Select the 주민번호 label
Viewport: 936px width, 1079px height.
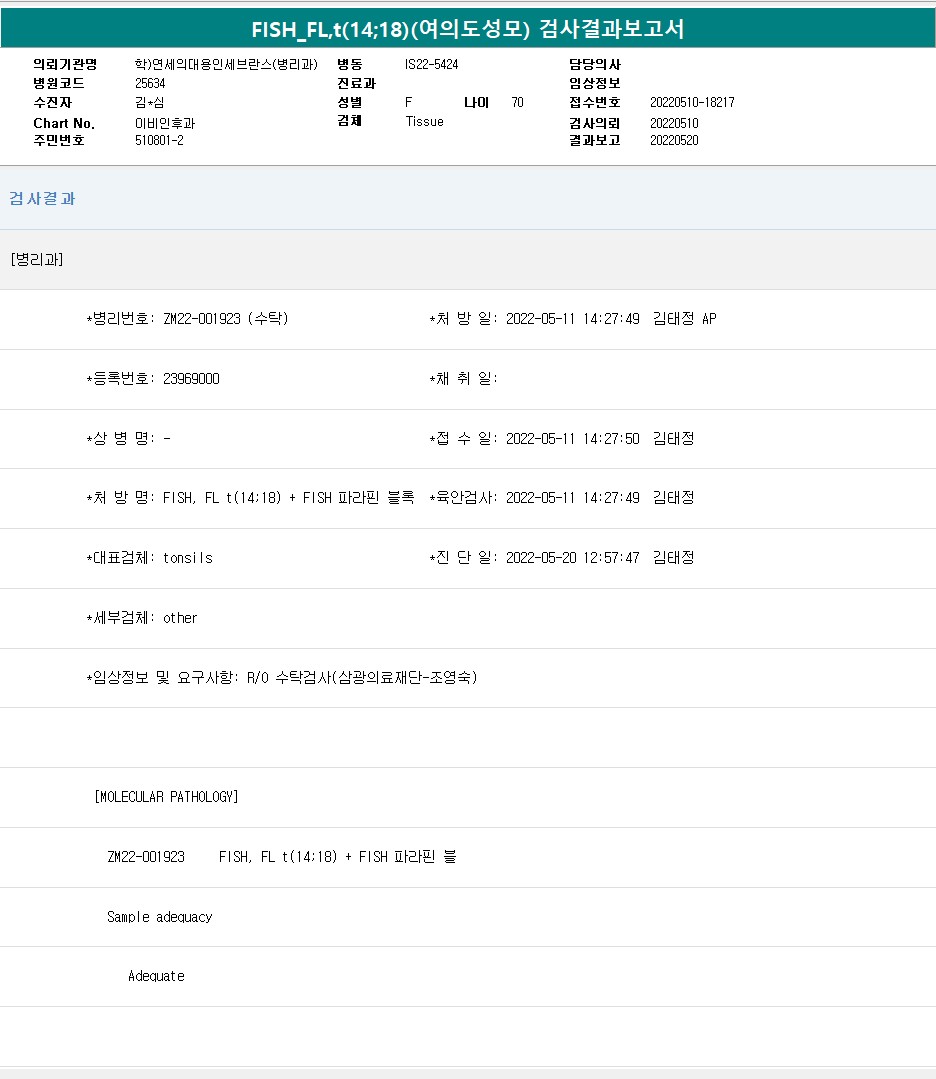point(59,140)
